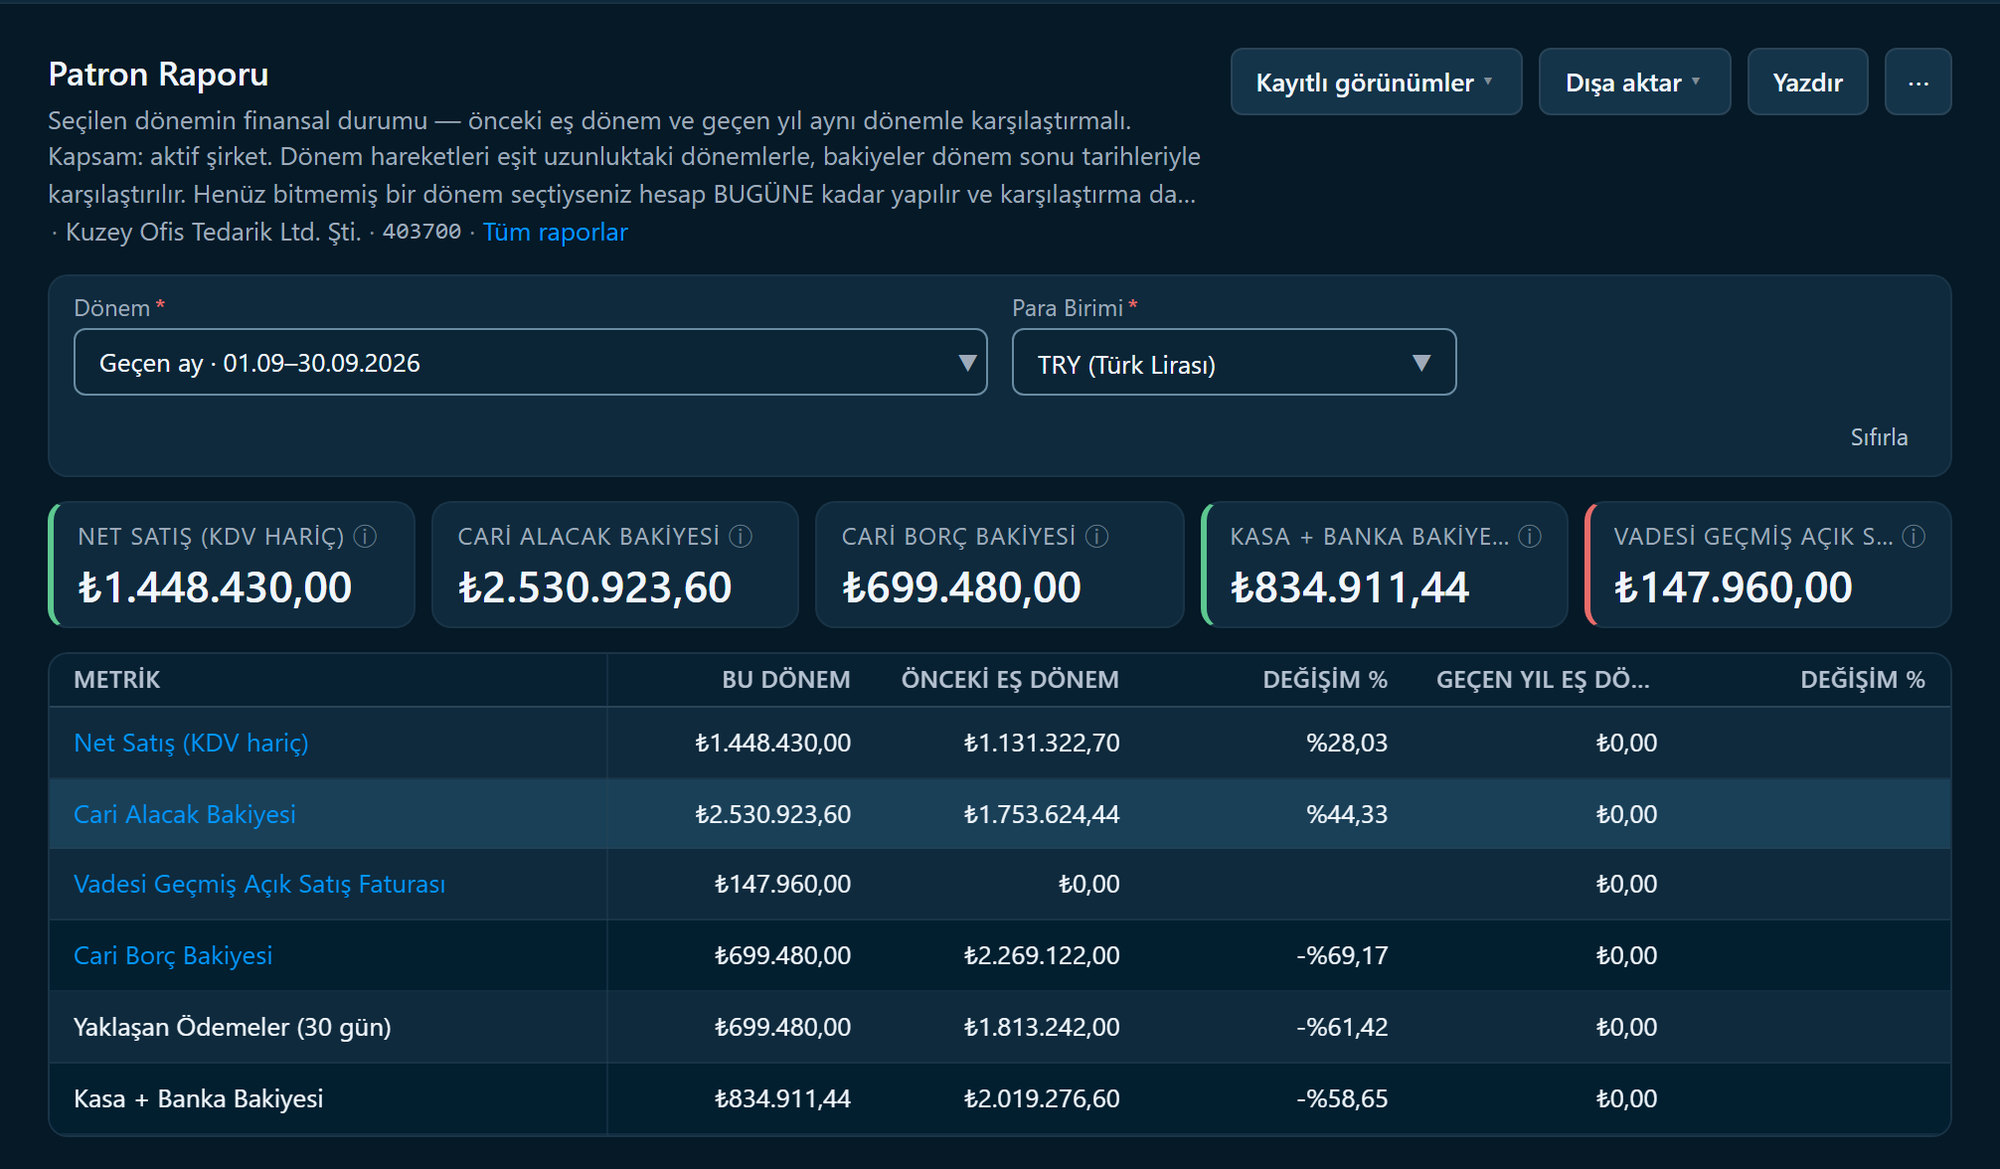
Task: Open Cari Alacak Bakiyesi metric link
Action: click(x=185, y=814)
